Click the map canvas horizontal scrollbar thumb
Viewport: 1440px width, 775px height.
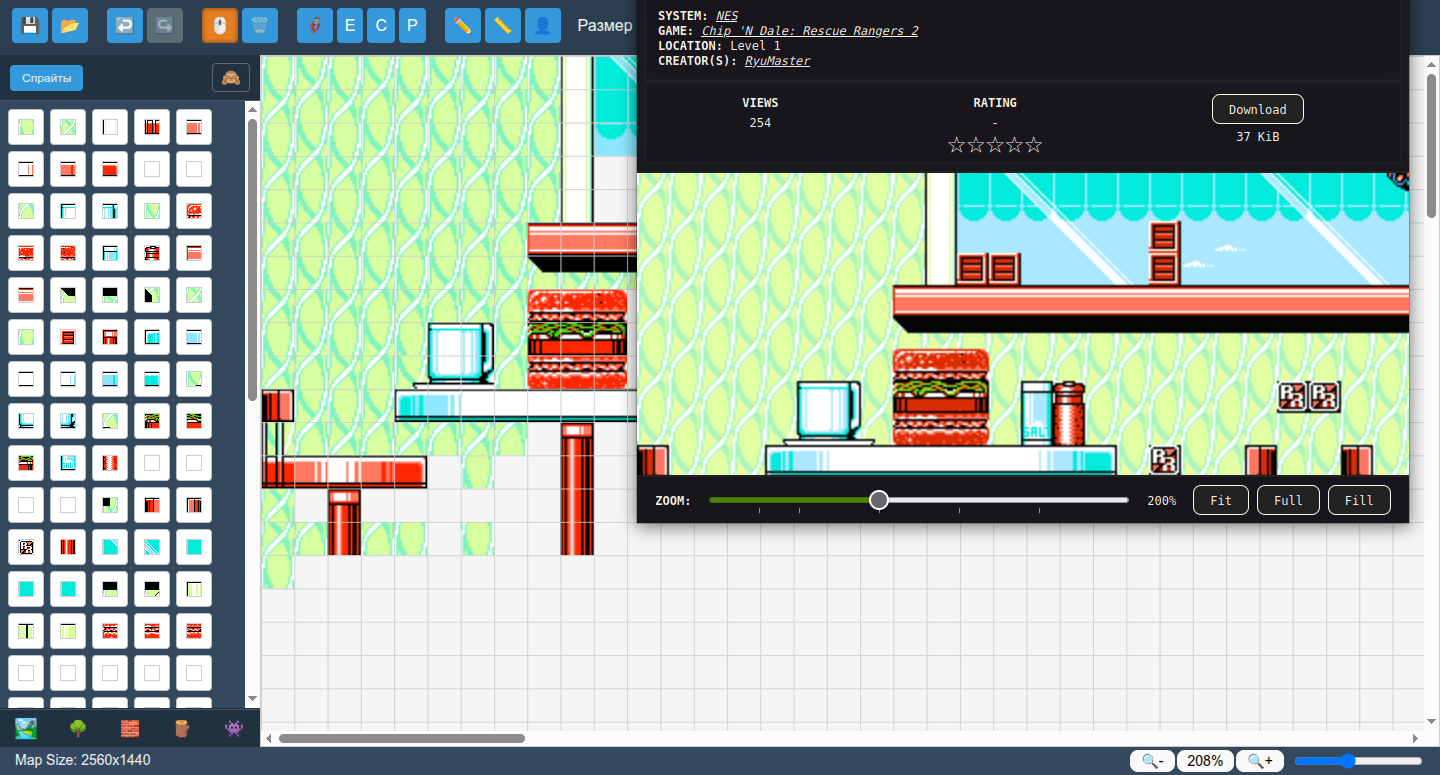402,739
